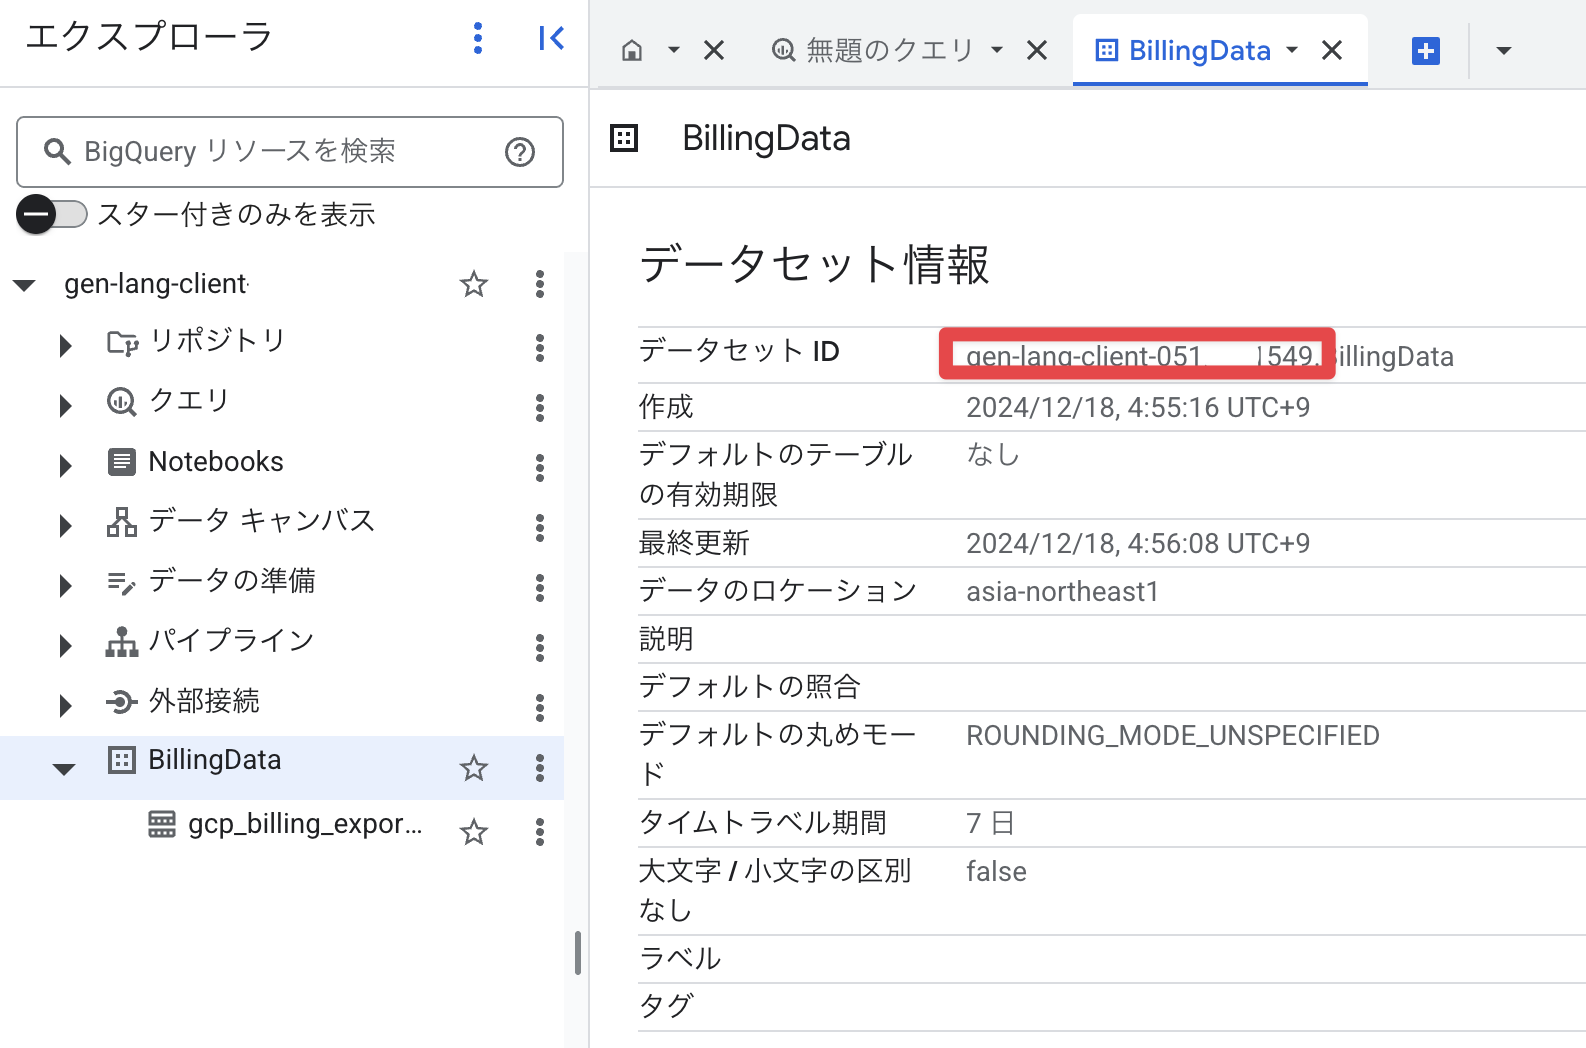Open the home tab icon
The height and width of the screenshot is (1048, 1586).
pyautogui.click(x=632, y=51)
